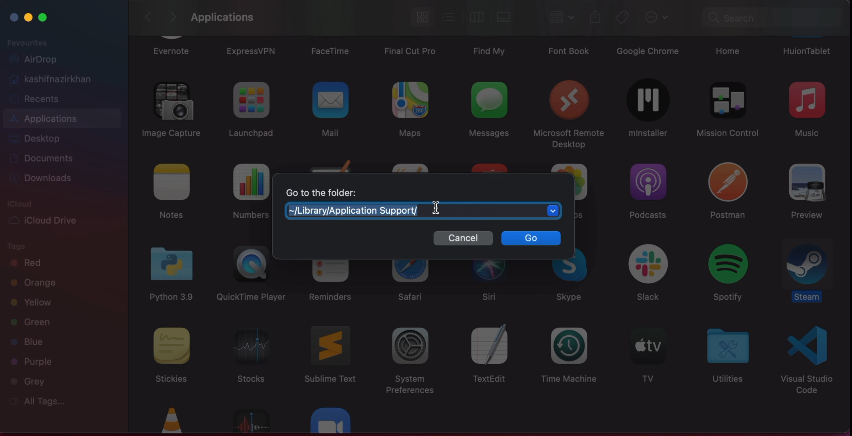Switch to gallery view in toolbar

[x=503, y=17]
